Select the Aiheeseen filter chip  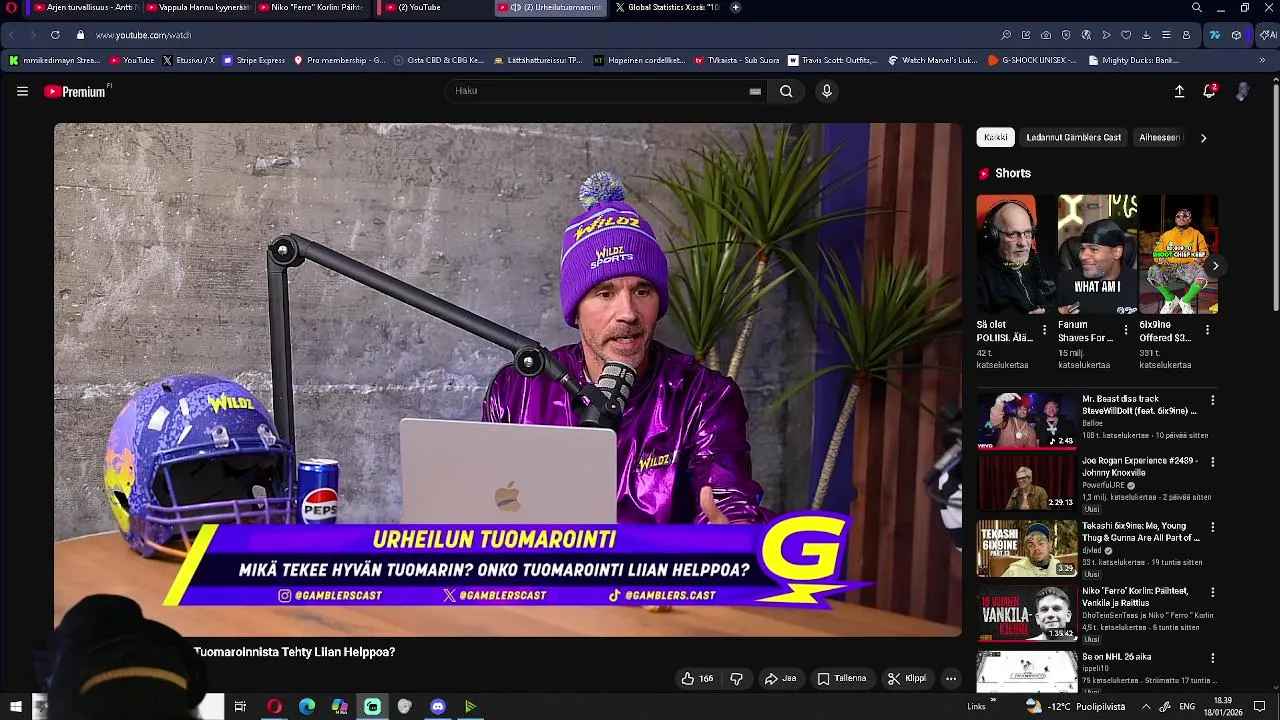pyautogui.click(x=1159, y=138)
